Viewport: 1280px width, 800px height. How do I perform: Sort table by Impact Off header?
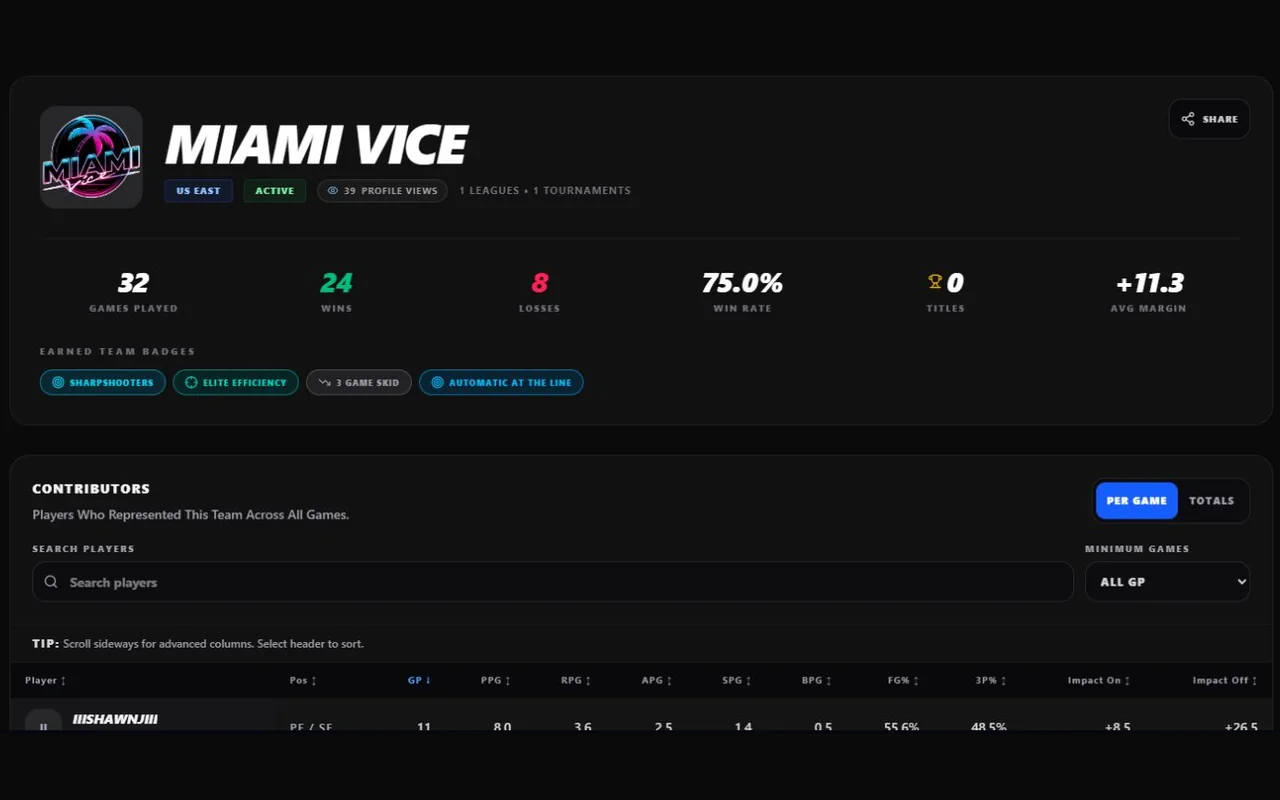click(x=1225, y=680)
